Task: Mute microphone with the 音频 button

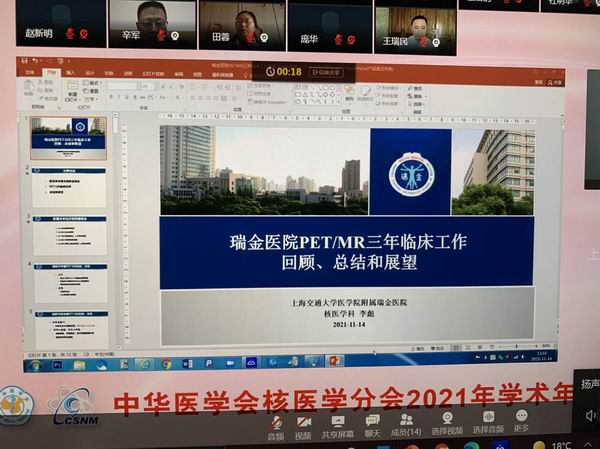Action: (276, 428)
